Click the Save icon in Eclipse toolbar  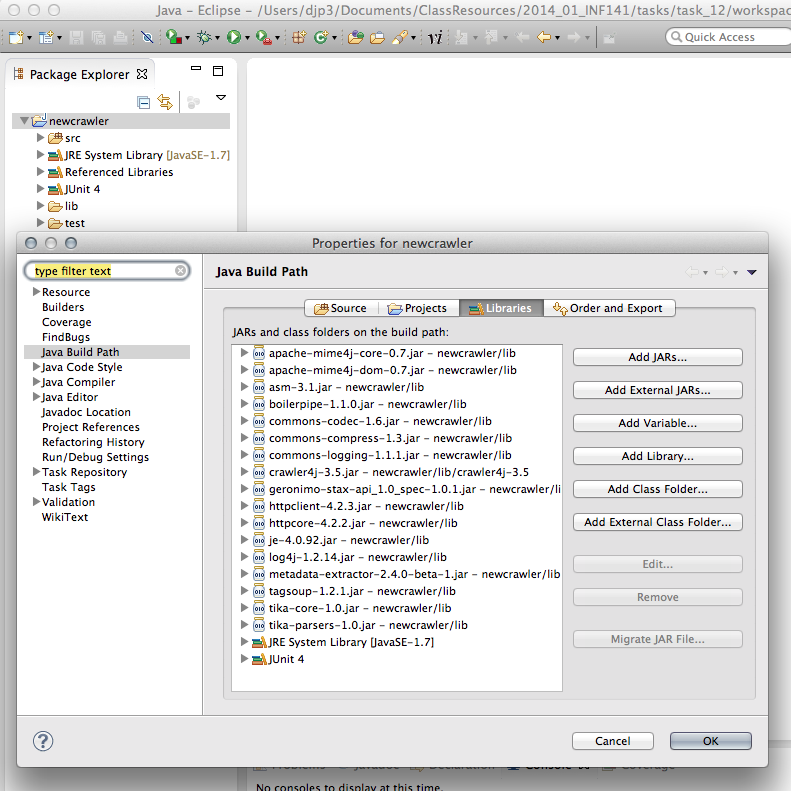point(76,37)
